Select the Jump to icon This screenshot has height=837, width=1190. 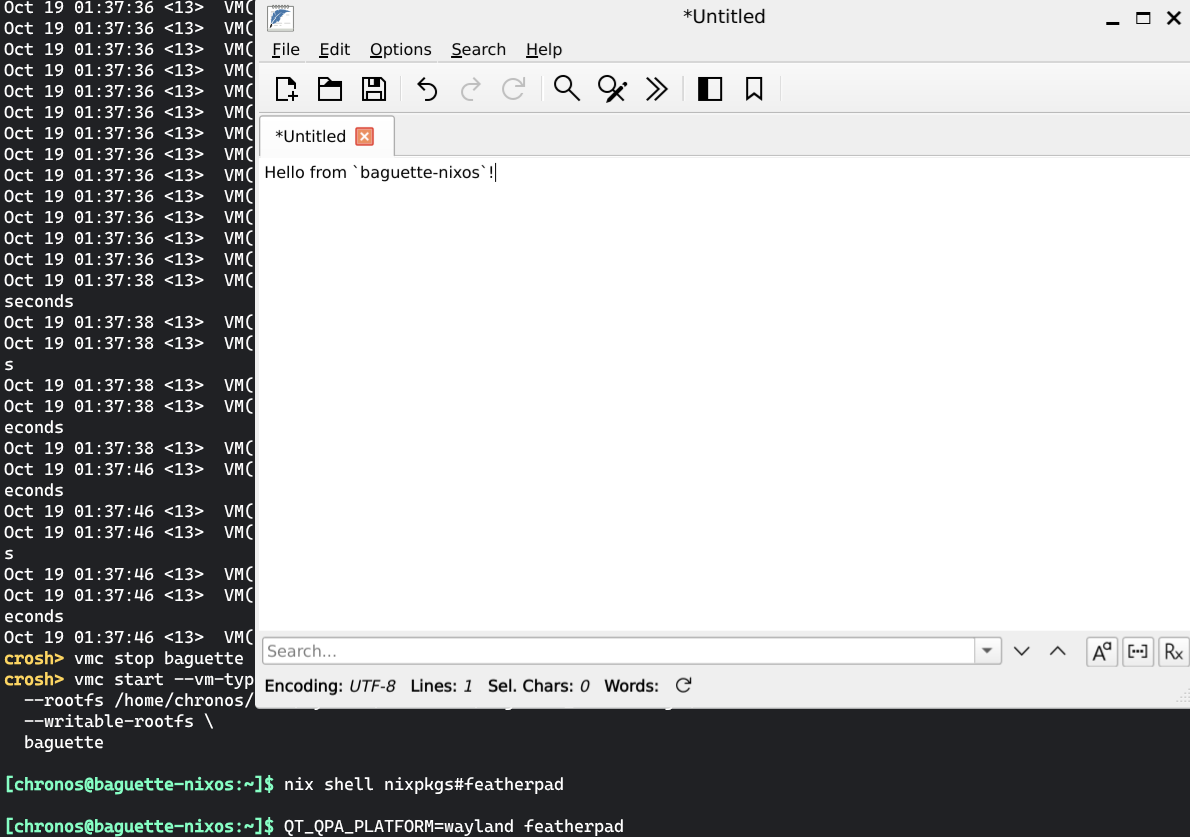tap(657, 89)
